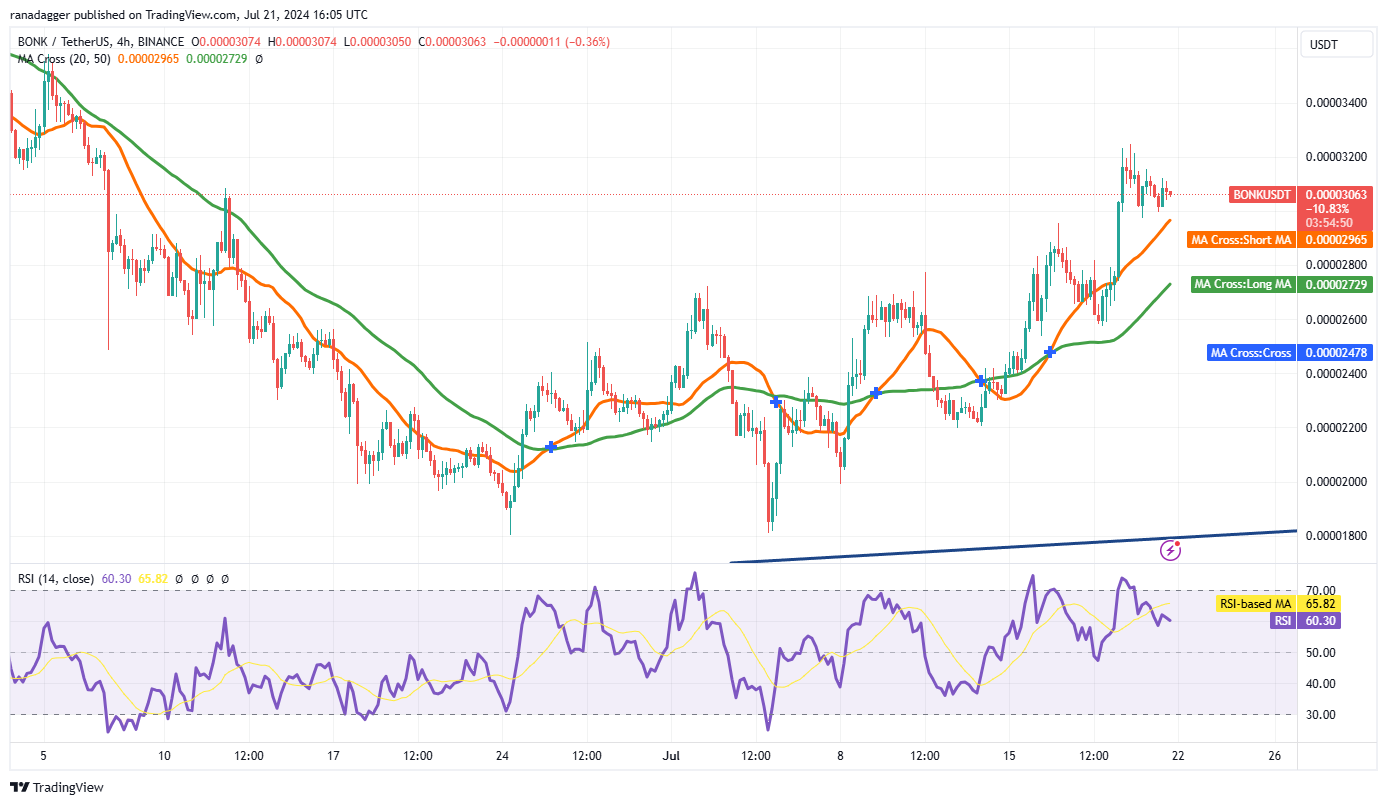This screenshot has height=805, width=1387.
Task: Click the MA cross marker after Jul 12:00
Action: (x=776, y=401)
